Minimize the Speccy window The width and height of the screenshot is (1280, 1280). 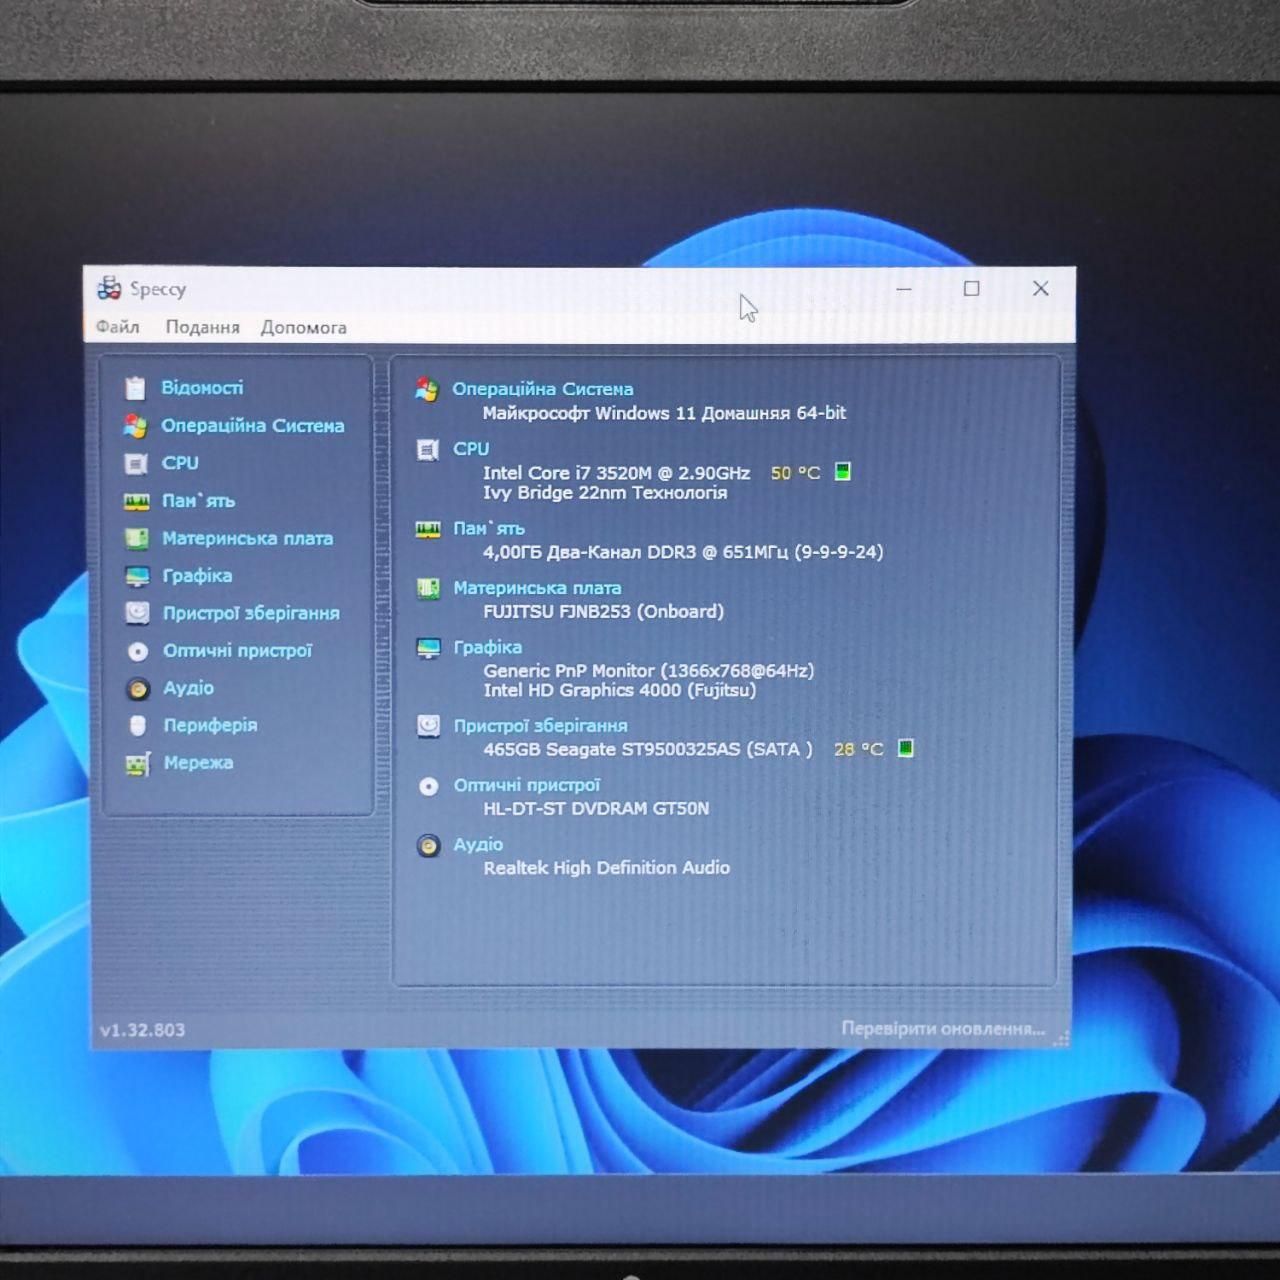904,289
